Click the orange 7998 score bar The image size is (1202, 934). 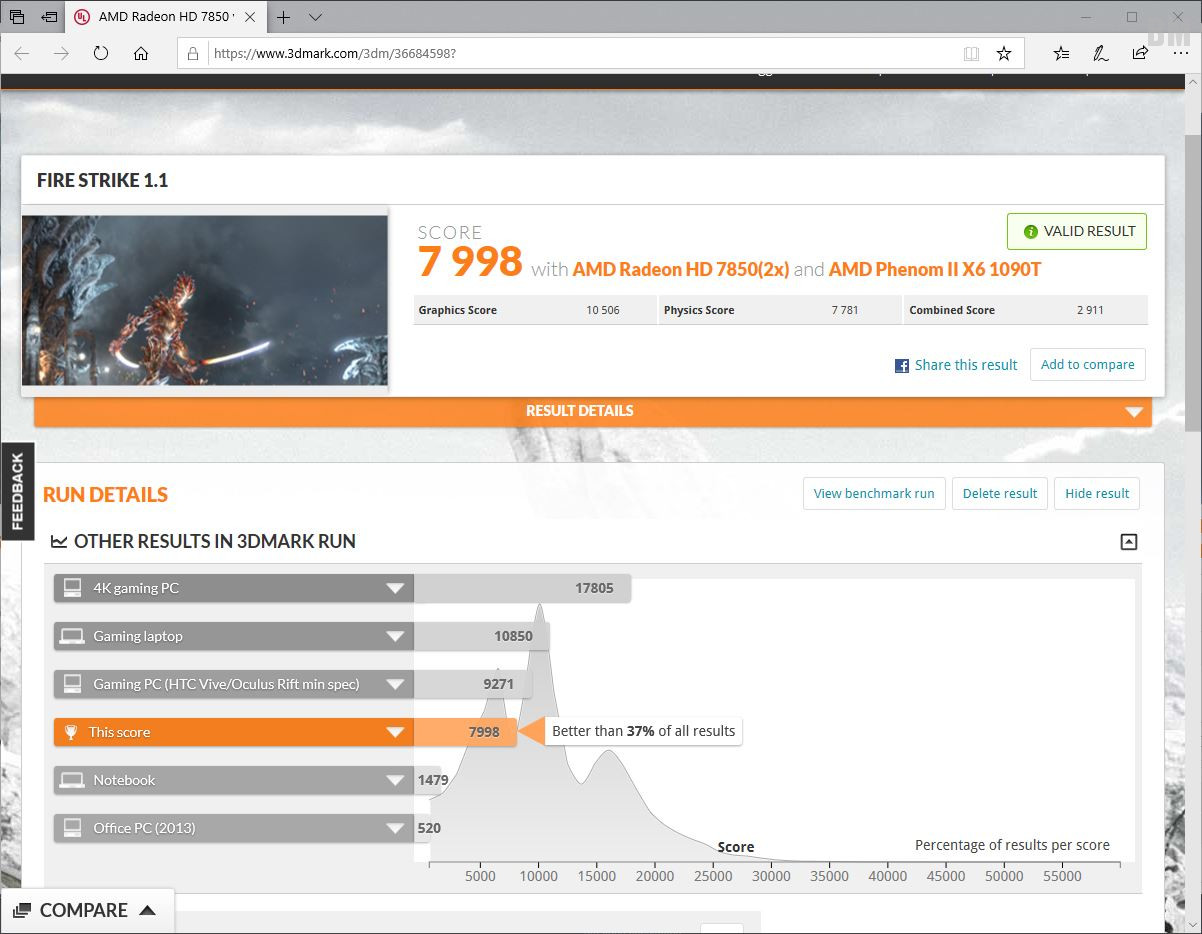465,732
